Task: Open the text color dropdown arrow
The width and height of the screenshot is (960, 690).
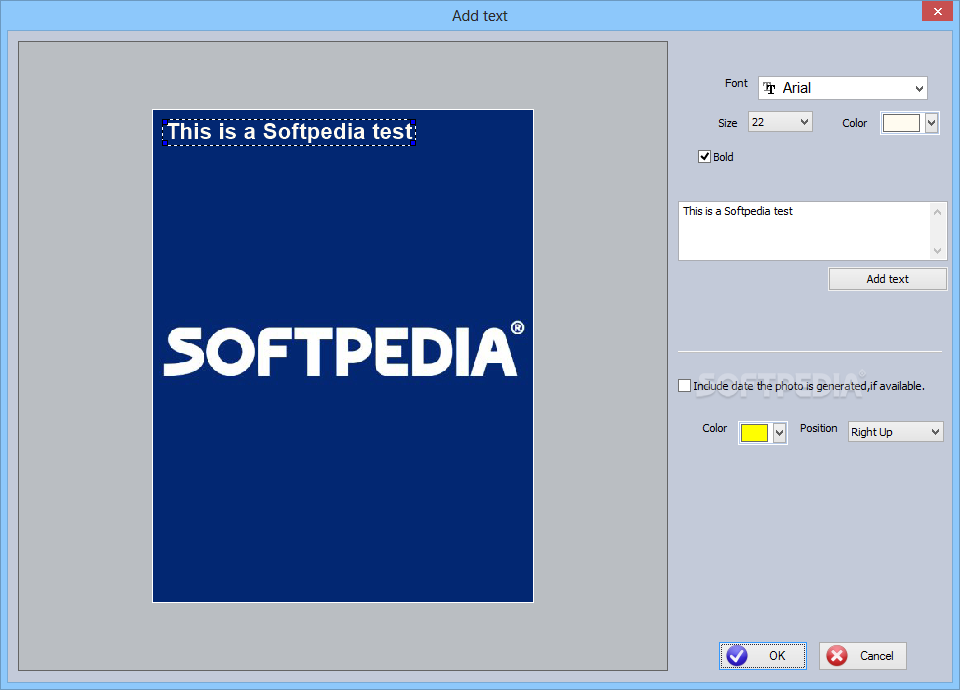Action: click(931, 123)
